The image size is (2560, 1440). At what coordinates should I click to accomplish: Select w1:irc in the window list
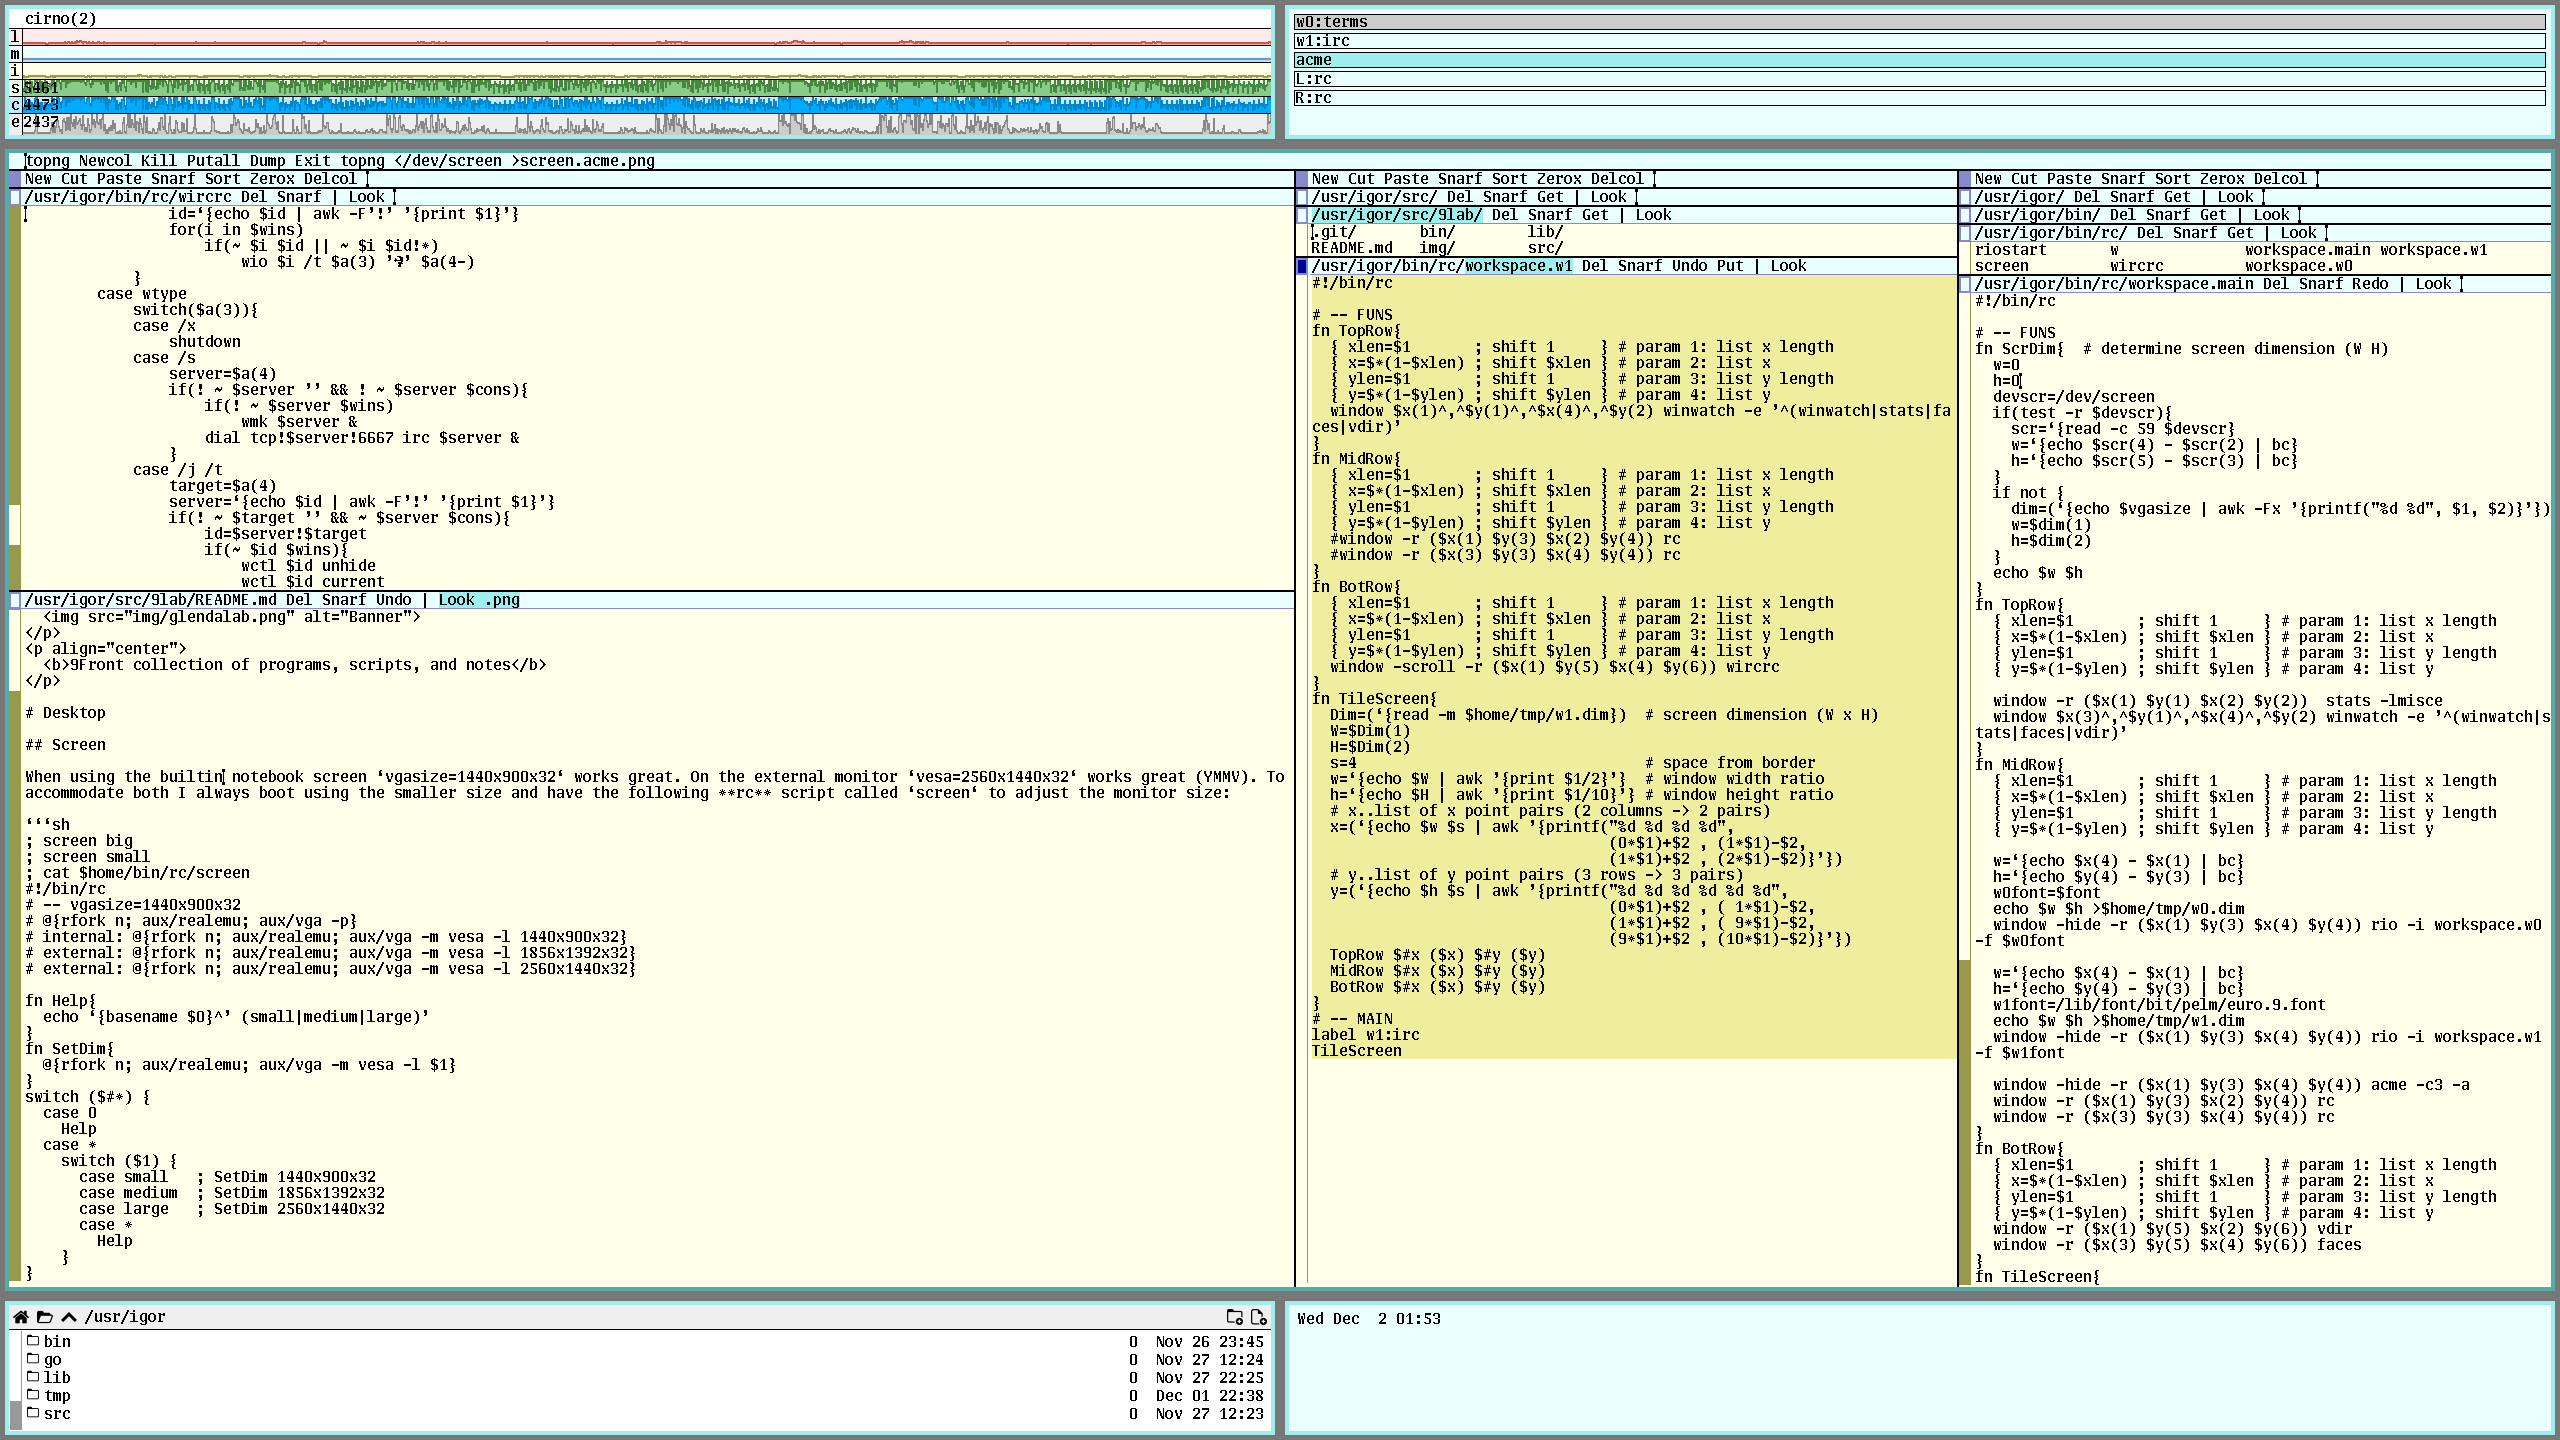(1919, 41)
